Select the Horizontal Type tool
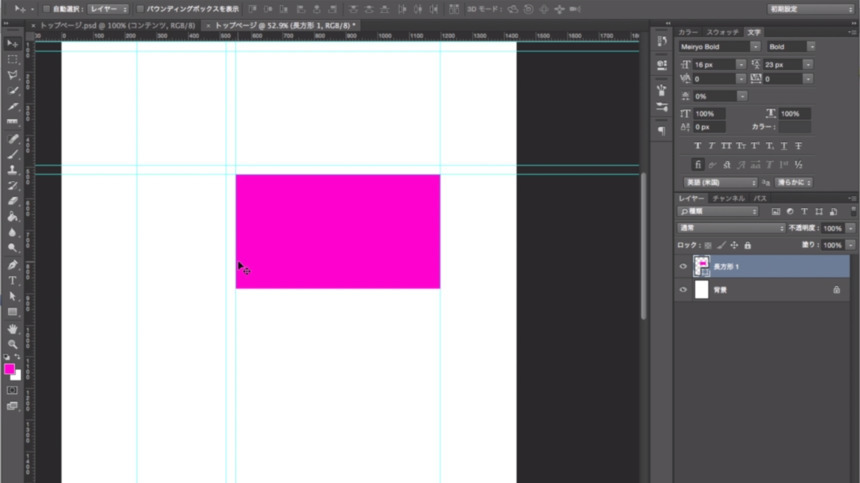The width and height of the screenshot is (860, 483). click(12, 281)
